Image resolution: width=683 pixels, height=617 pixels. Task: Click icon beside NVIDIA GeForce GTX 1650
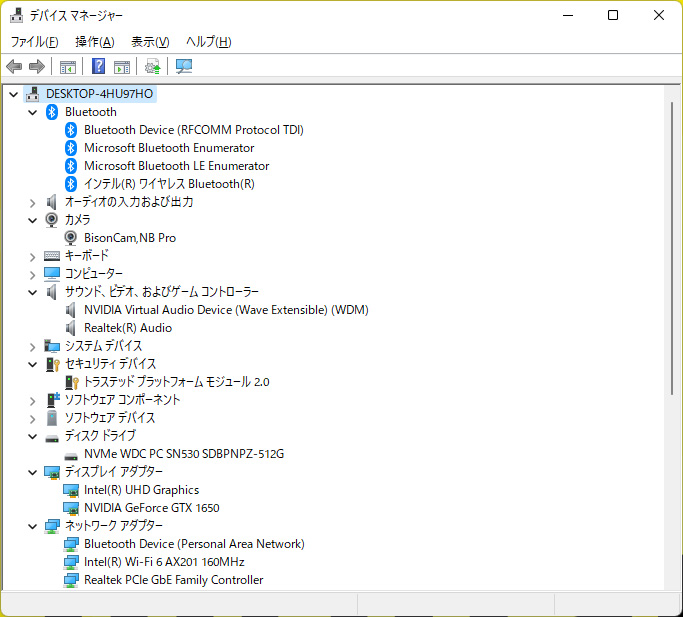pyautogui.click(x=71, y=508)
